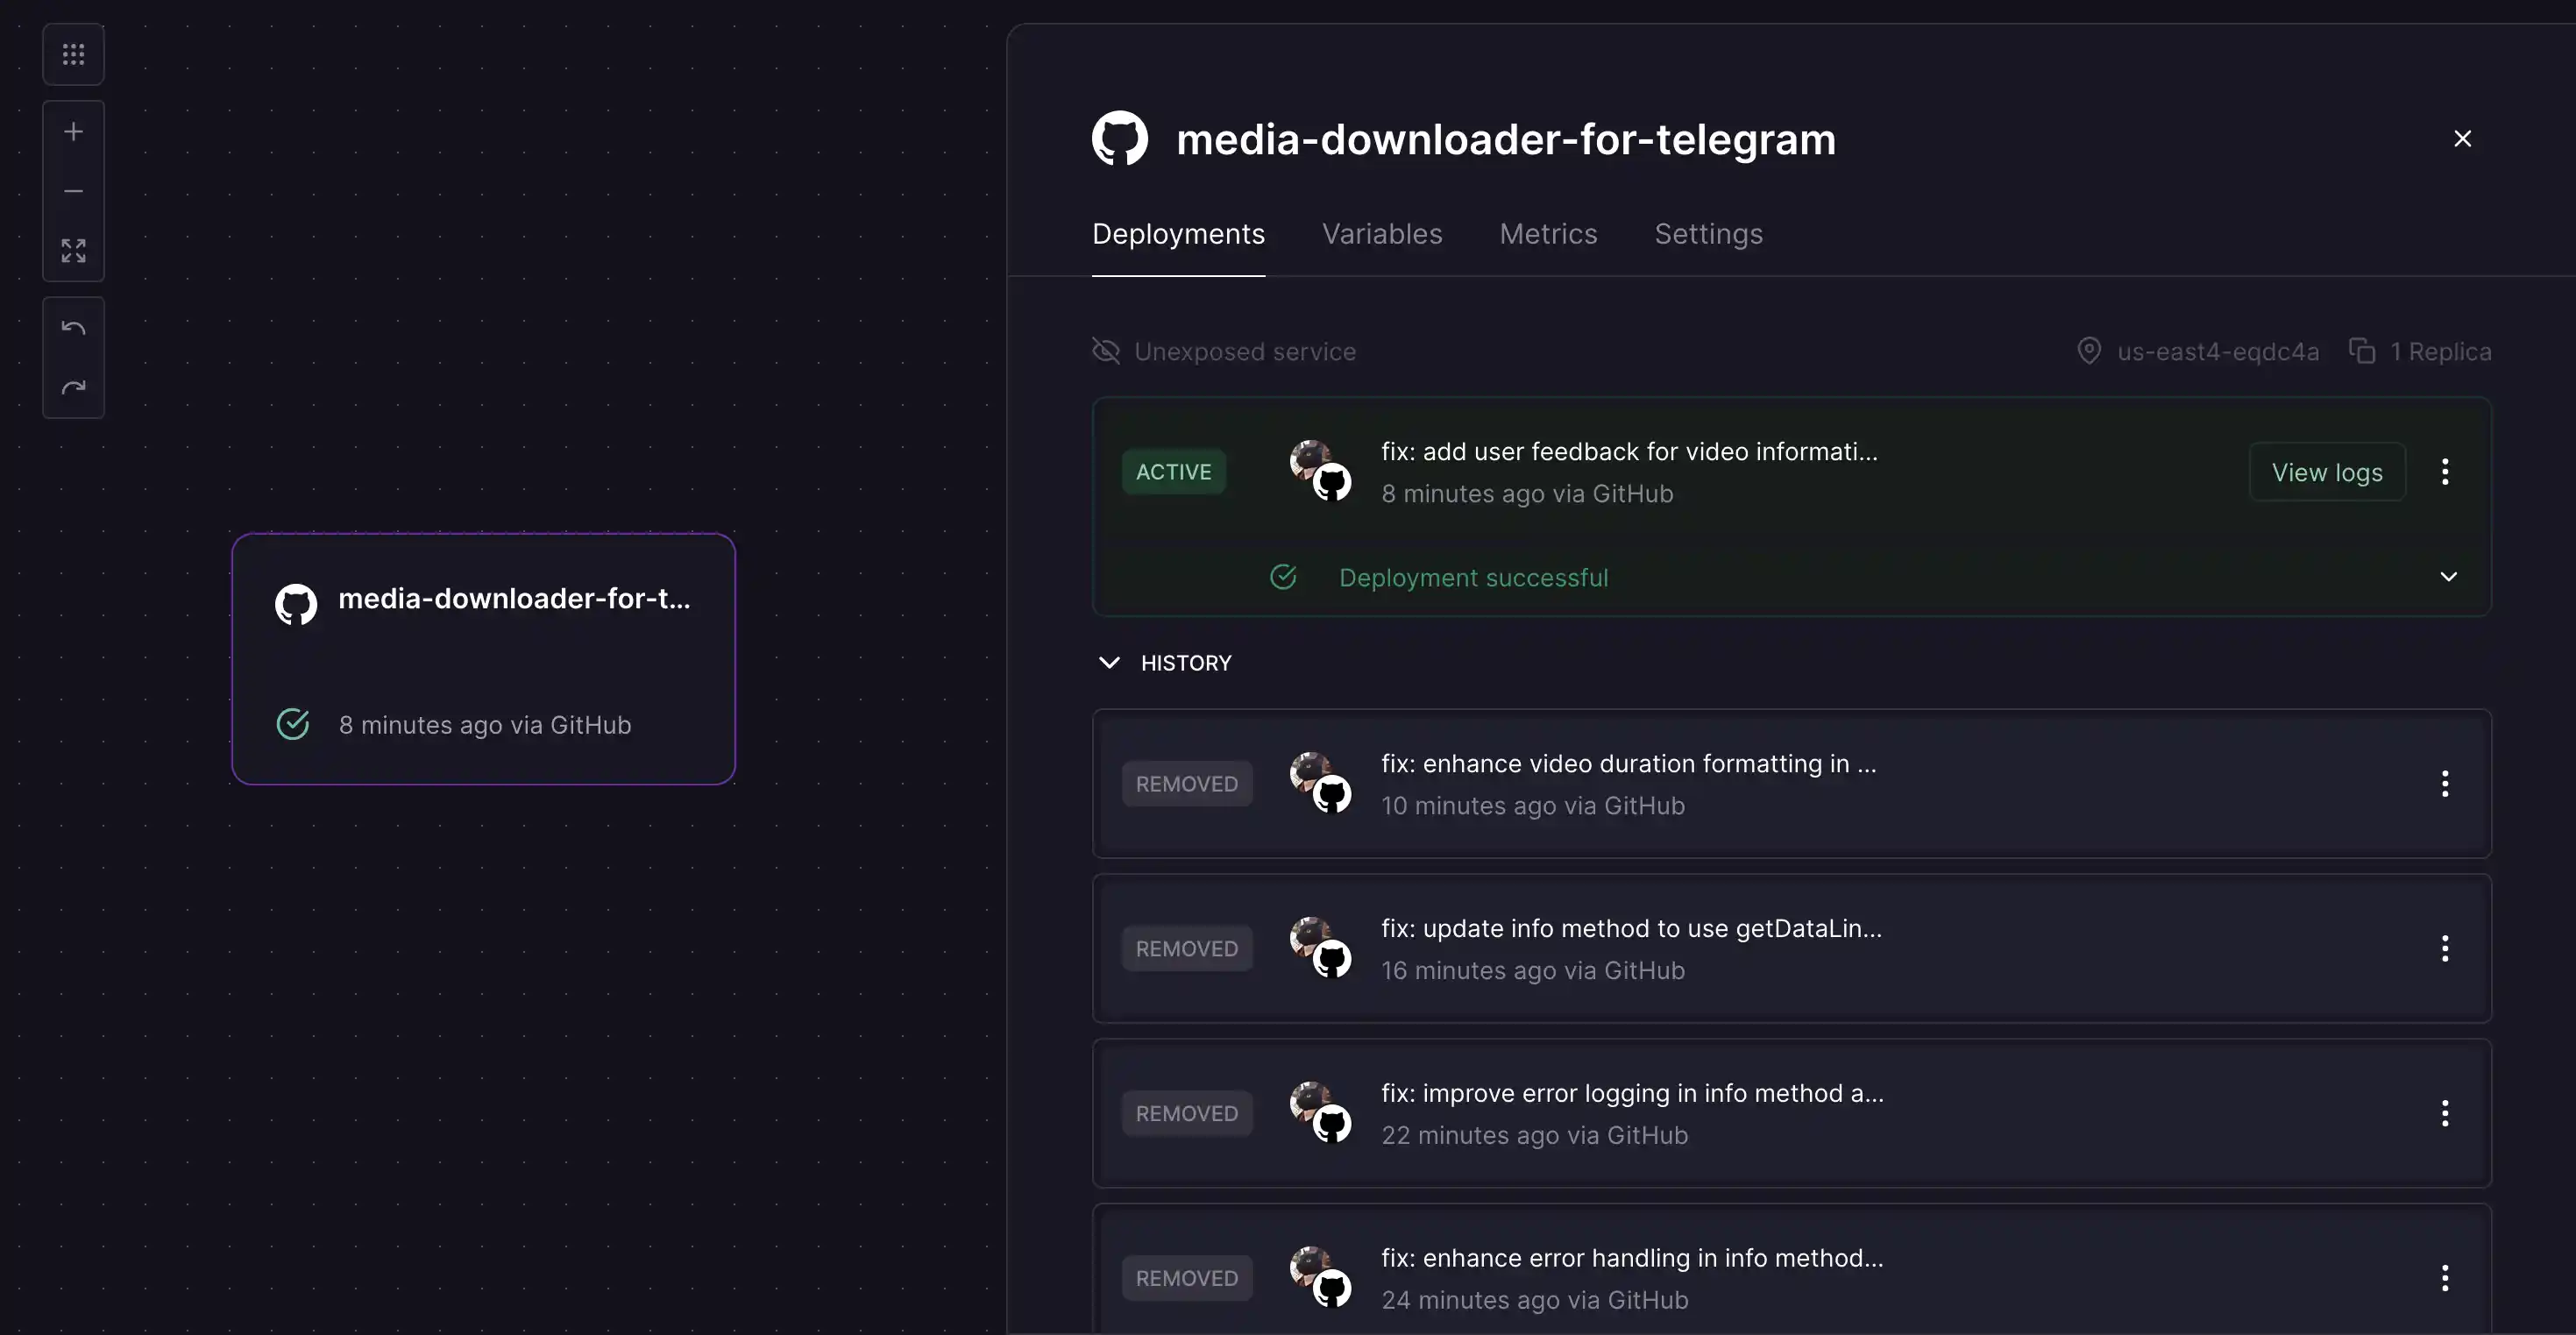Open menu for 22 minutes ago deployment

(2444, 1113)
